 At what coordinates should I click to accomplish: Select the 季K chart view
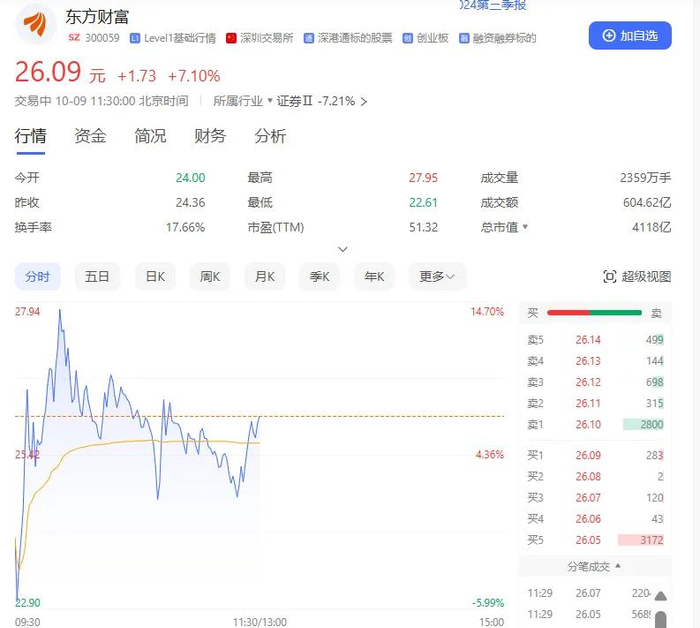pos(320,277)
